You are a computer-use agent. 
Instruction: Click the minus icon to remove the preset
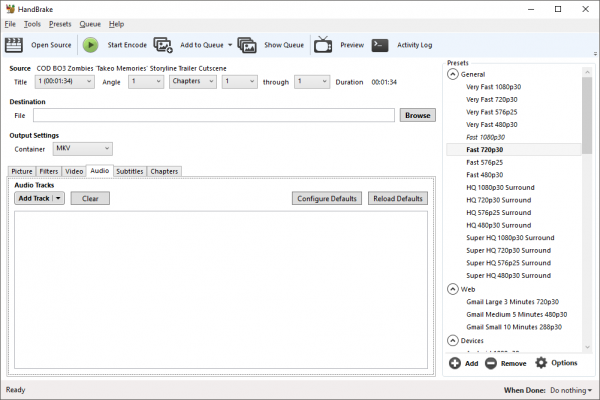(491, 363)
